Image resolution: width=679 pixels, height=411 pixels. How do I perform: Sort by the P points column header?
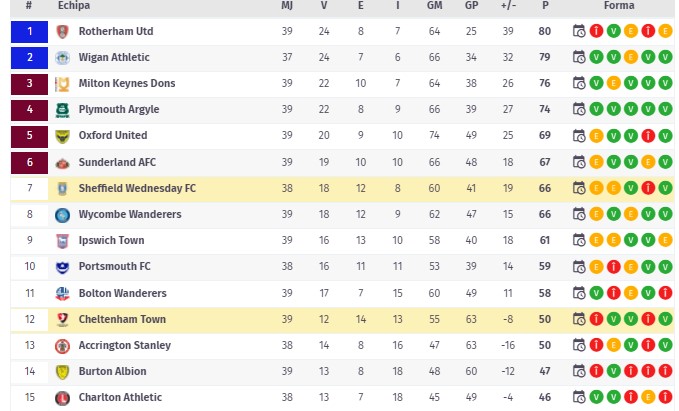tap(545, 6)
